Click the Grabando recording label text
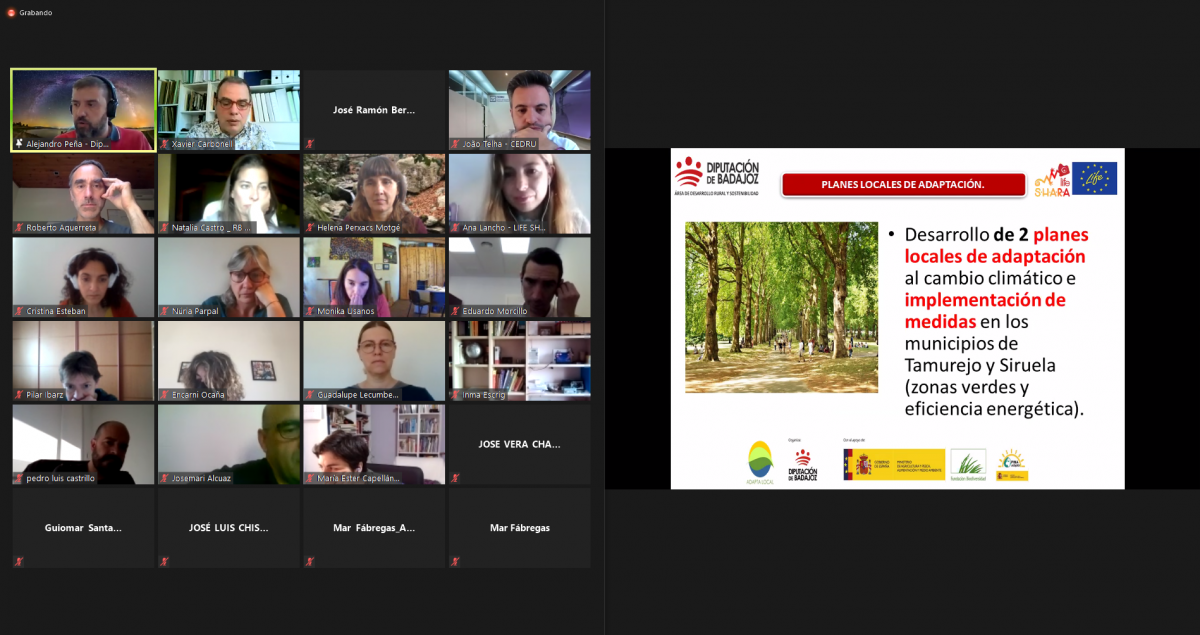This screenshot has height=635, width=1200. click(35, 13)
